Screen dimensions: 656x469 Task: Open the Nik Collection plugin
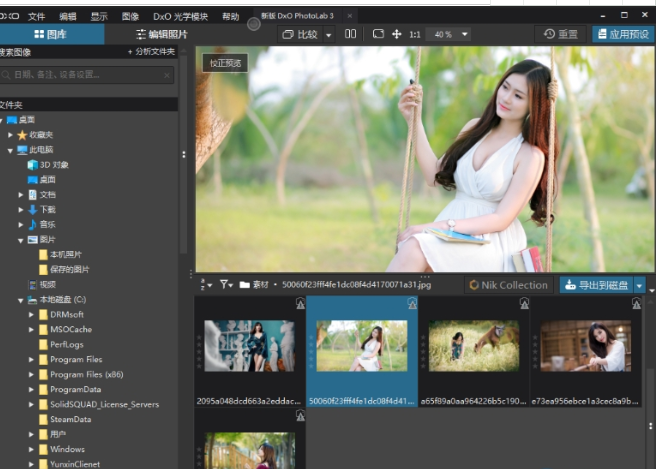coord(508,285)
